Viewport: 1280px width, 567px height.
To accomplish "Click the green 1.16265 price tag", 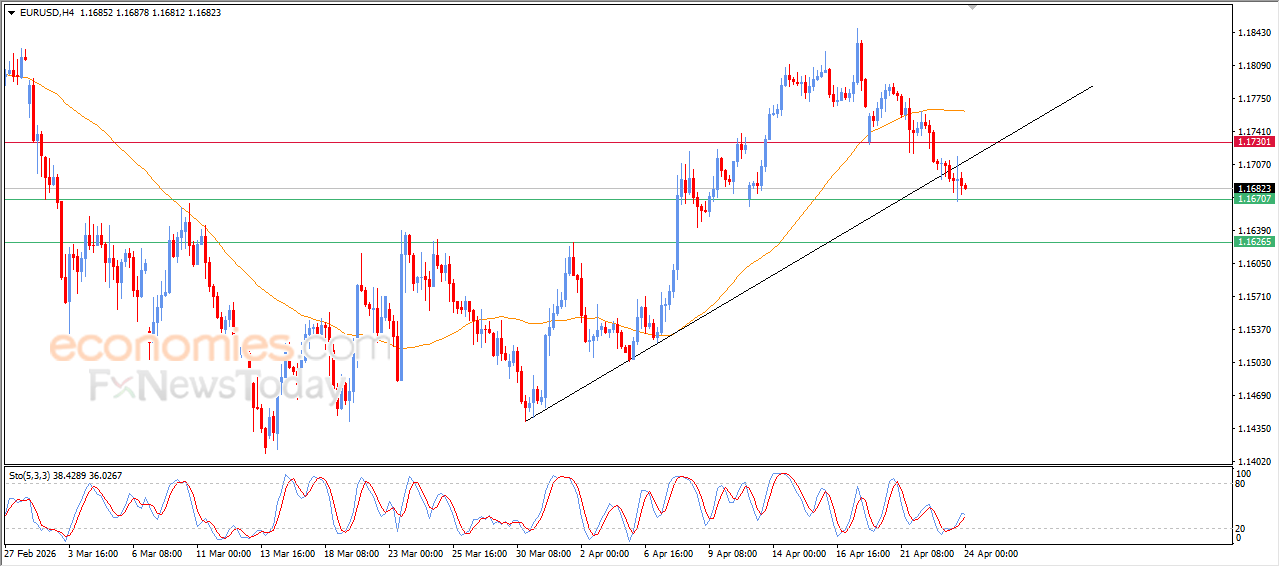I will pyautogui.click(x=1254, y=242).
